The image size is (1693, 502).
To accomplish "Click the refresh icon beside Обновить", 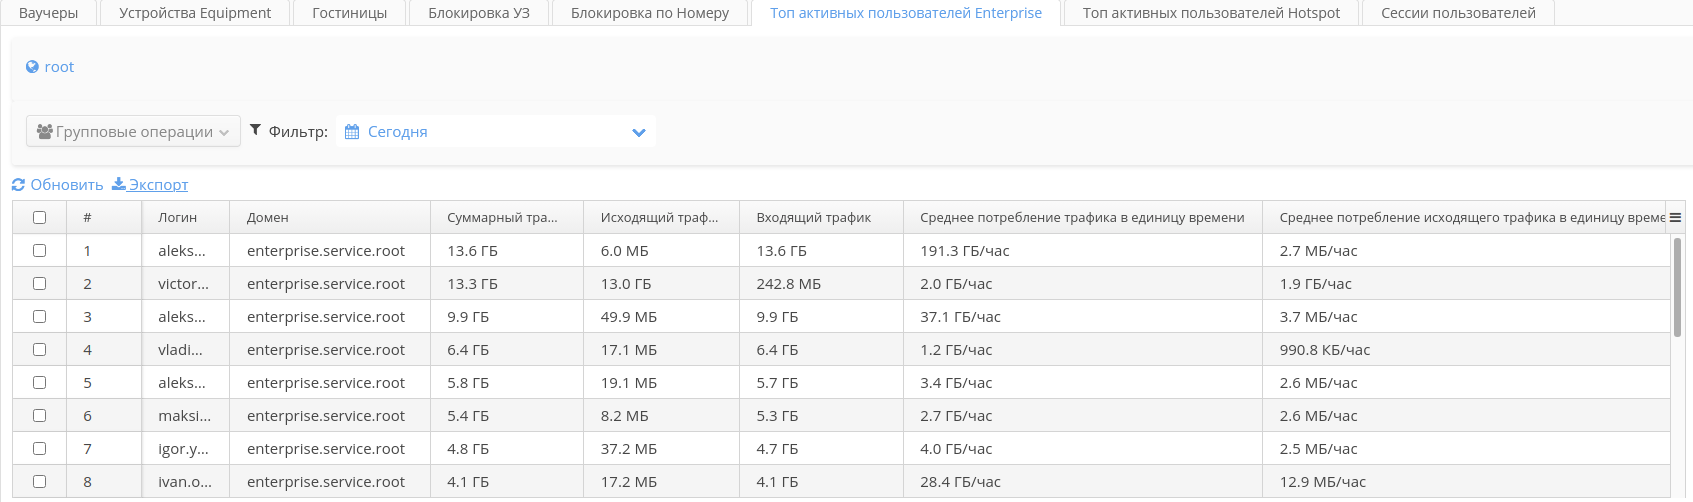I will 18,185.
